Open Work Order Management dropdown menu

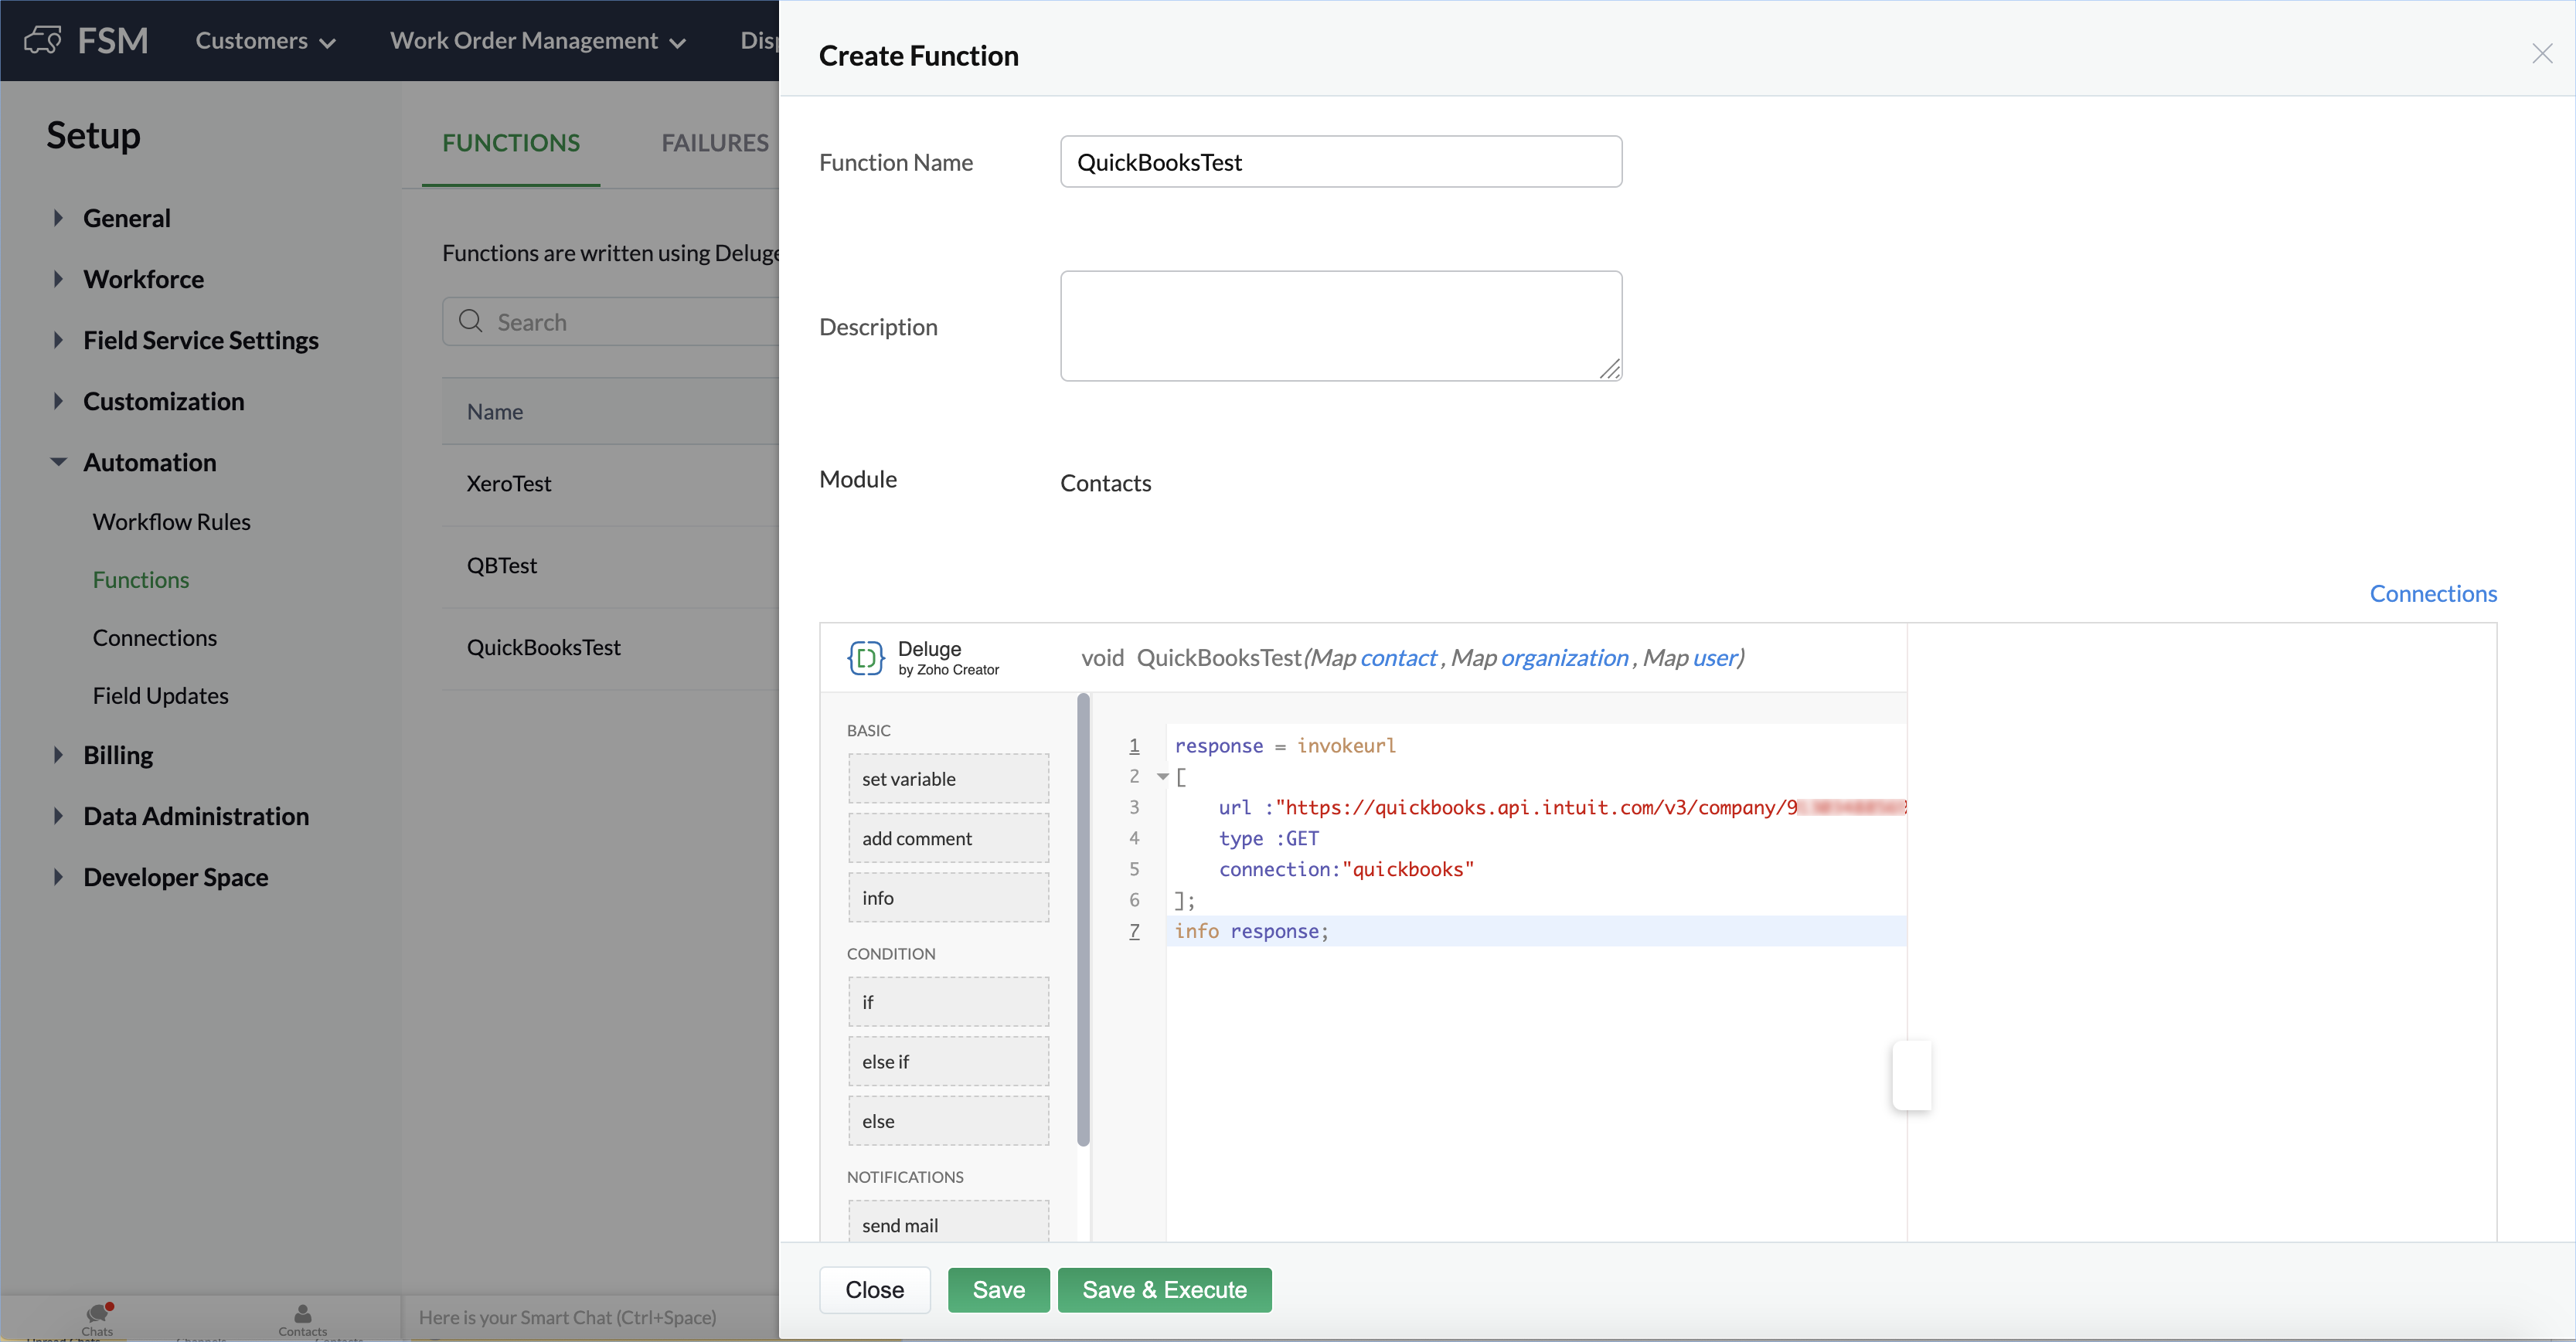click(537, 41)
